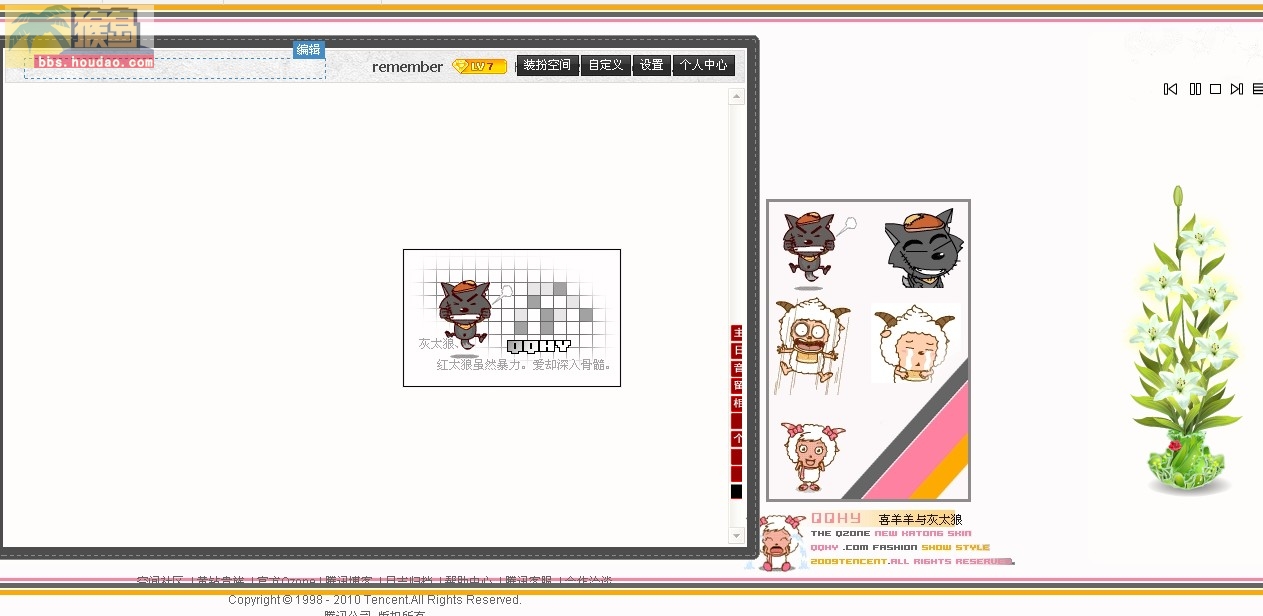Open the 日志归档 footer link
The image size is (1263, 616).
408,581
